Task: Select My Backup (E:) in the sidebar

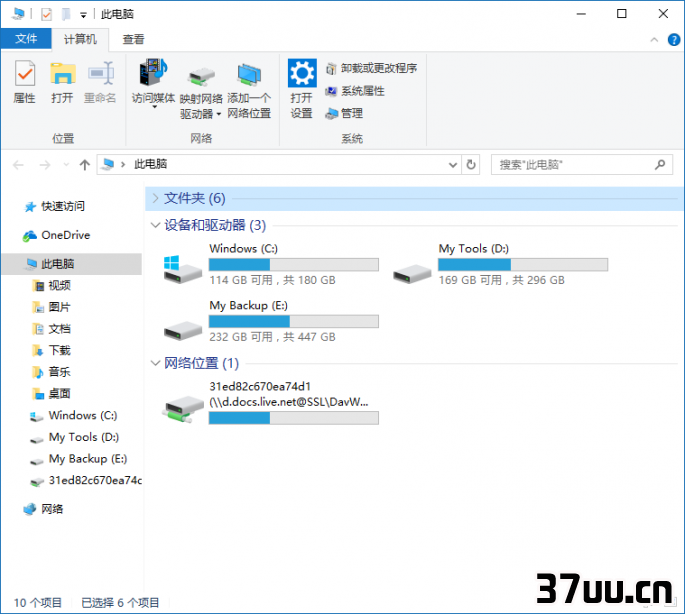Action: click(x=87, y=459)
